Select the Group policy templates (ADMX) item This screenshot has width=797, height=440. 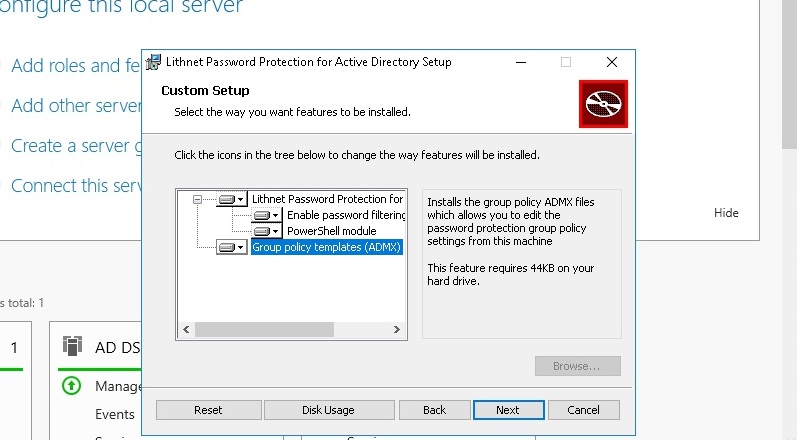point(326,247)
